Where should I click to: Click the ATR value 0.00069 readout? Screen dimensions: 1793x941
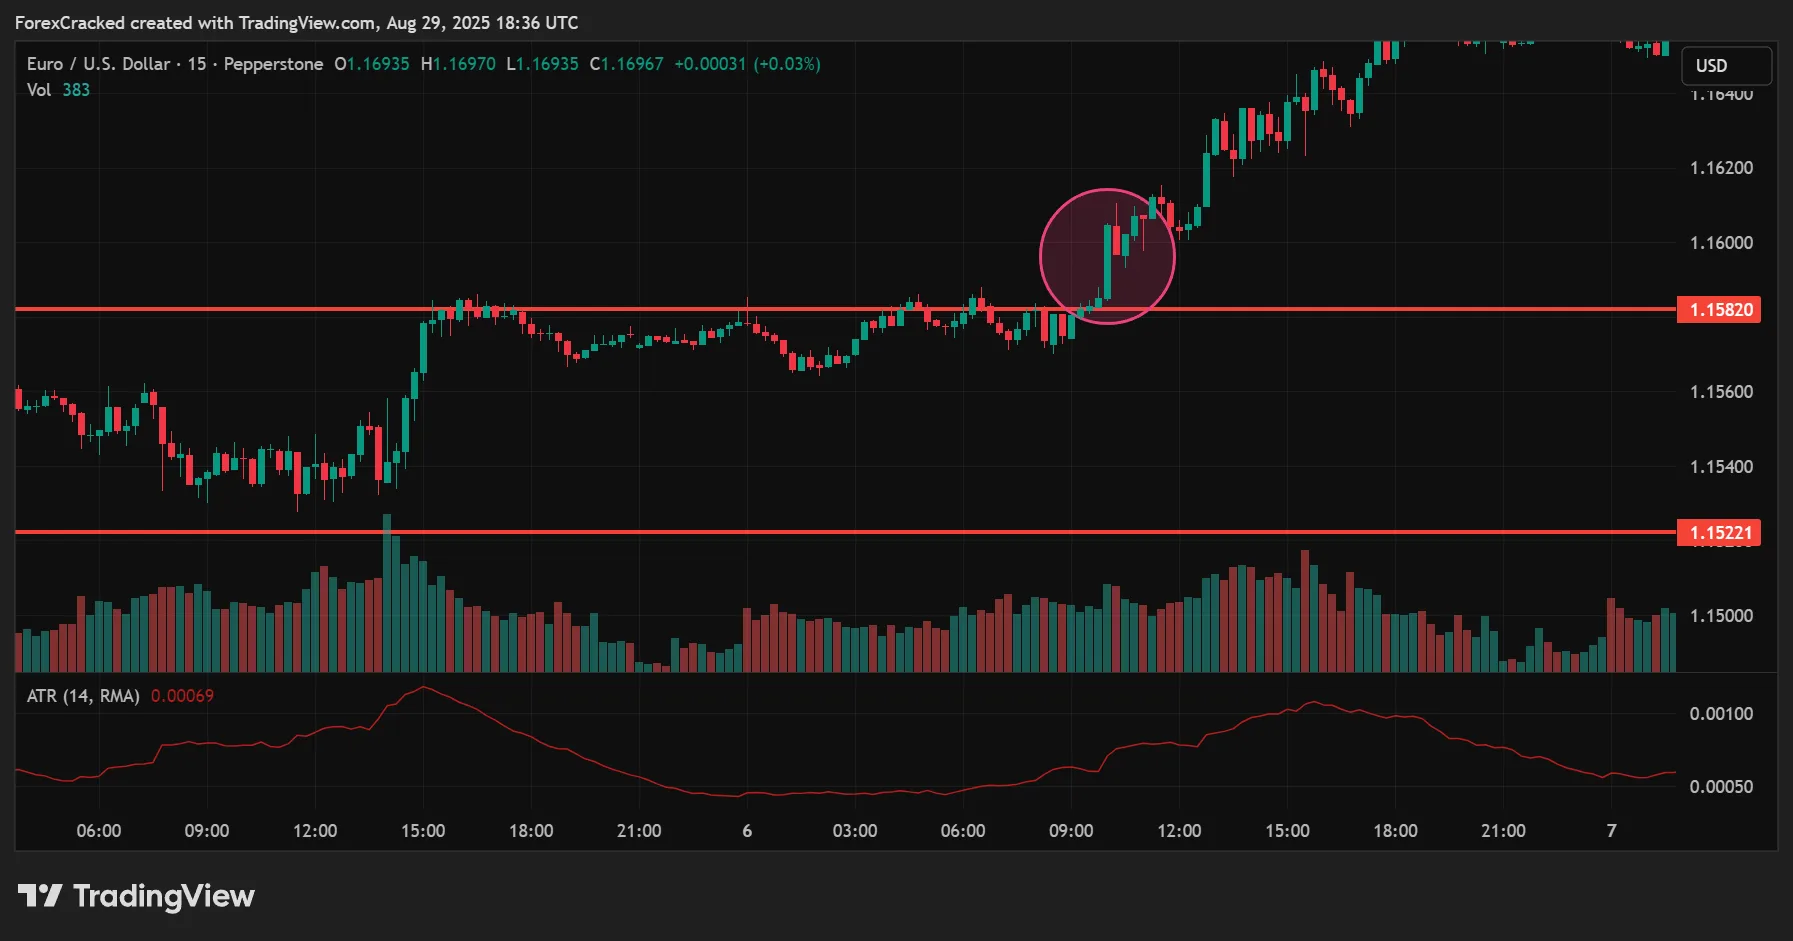[183, 695]
